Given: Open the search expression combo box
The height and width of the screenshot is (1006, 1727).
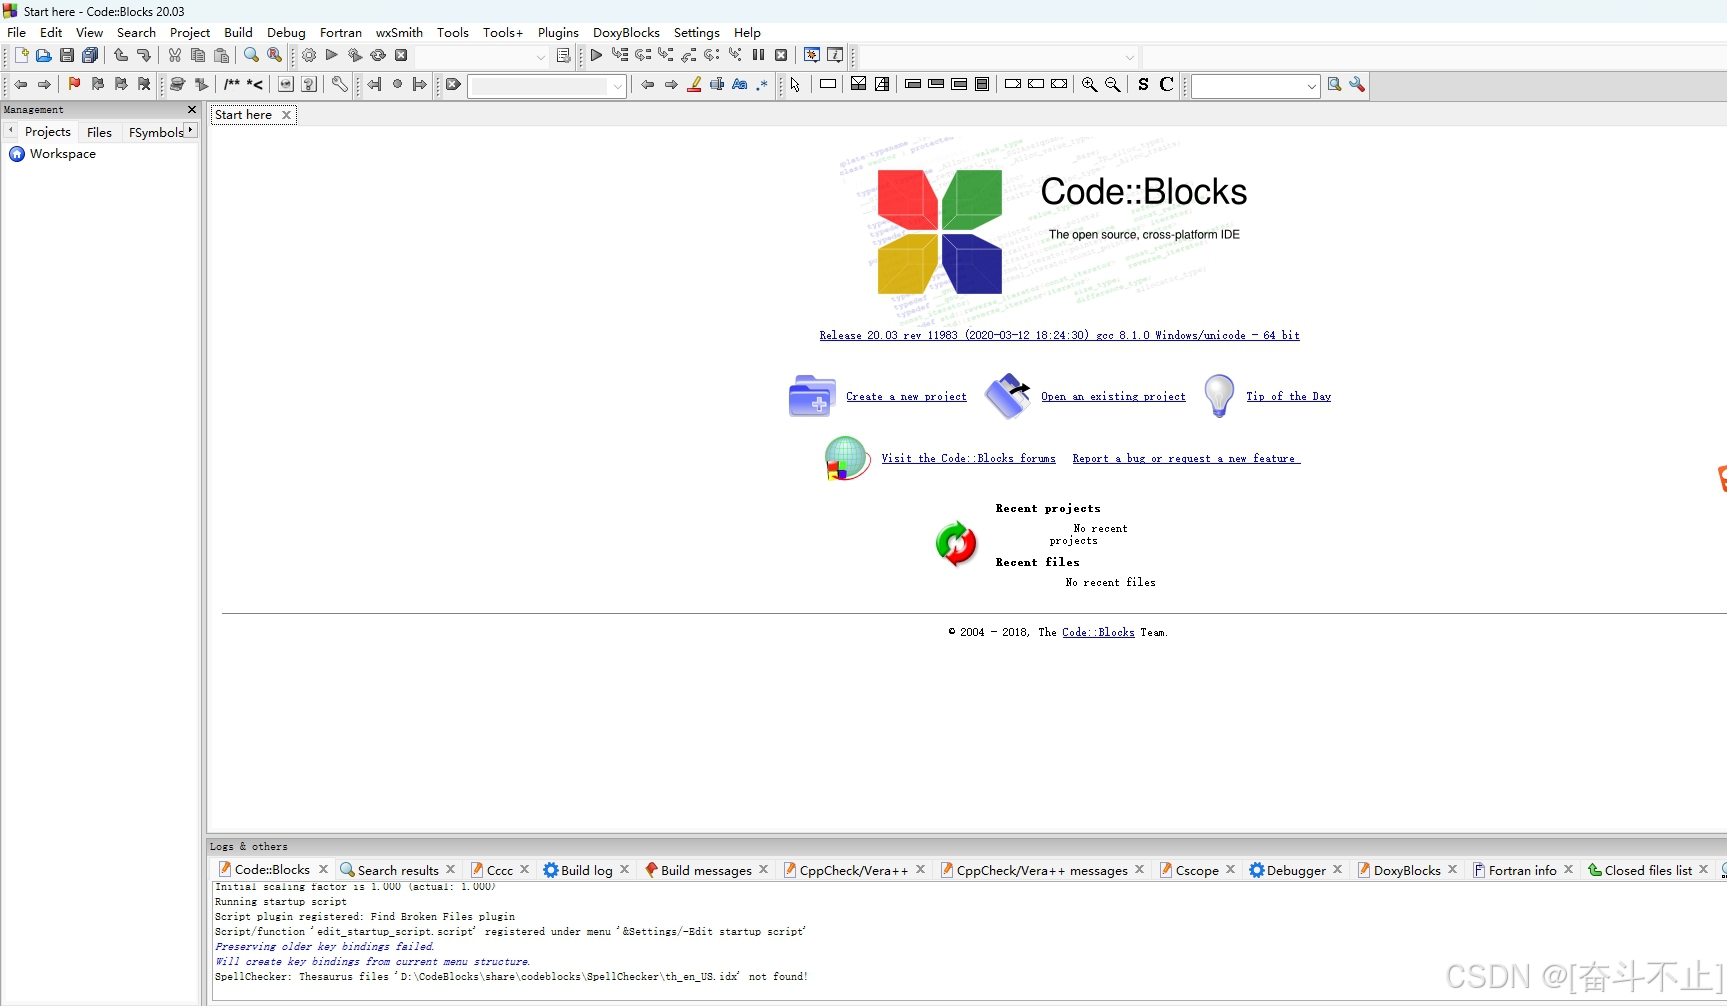Looking at the screenshot, I should [1255, 86].
